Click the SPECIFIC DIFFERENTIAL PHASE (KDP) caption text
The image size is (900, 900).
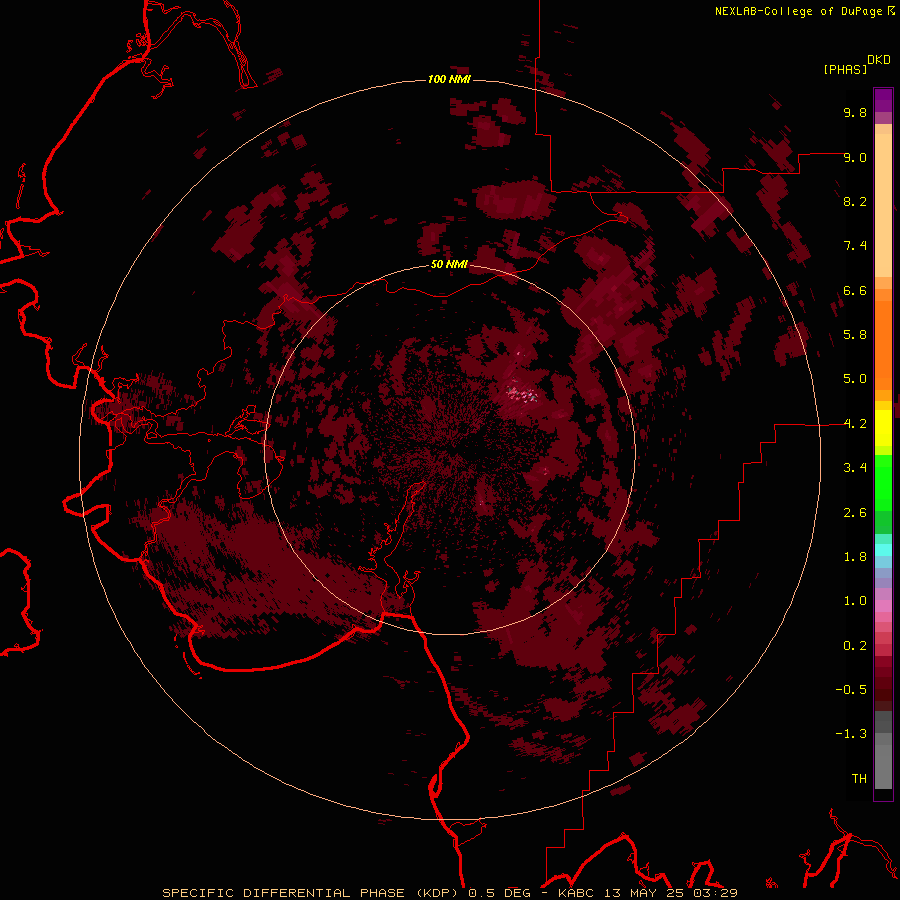310,893
